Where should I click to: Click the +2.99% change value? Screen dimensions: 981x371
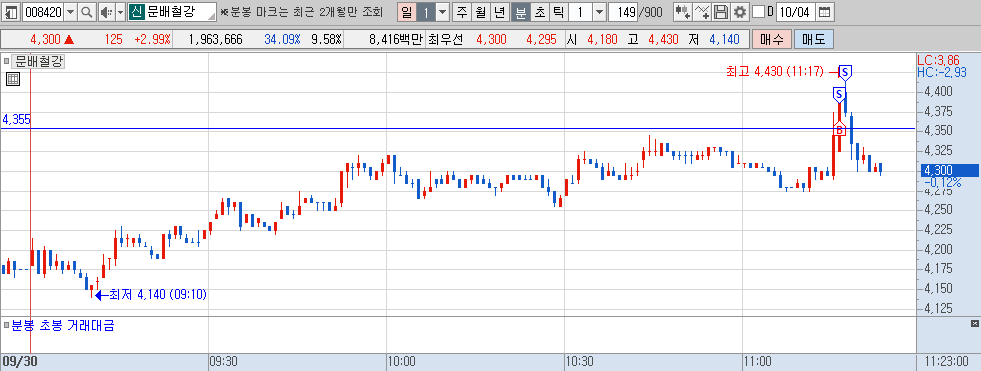pos(152,39)
